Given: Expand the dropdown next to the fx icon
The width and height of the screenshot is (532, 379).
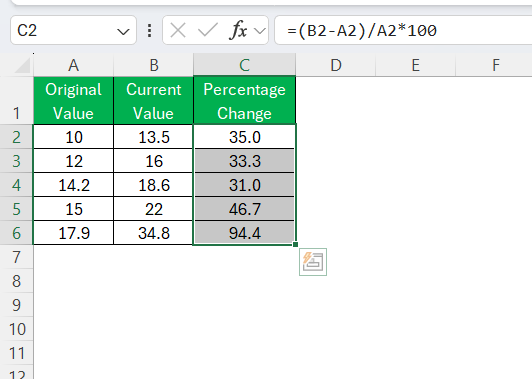Looking at the screenshot, I should click(x=260, y=31).
